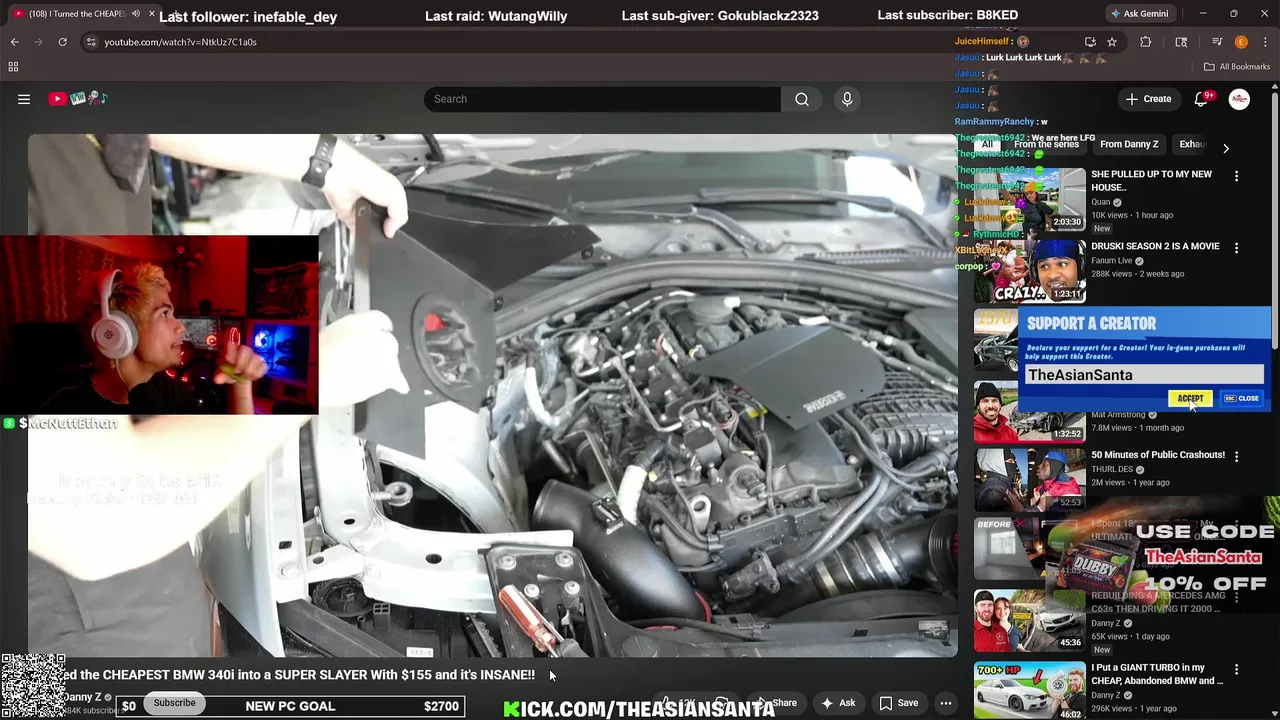This screenshot has width=1280, height=720.
Task: Click the browser address bar URL
Action: pyautogui.click(x=180, y=42)
